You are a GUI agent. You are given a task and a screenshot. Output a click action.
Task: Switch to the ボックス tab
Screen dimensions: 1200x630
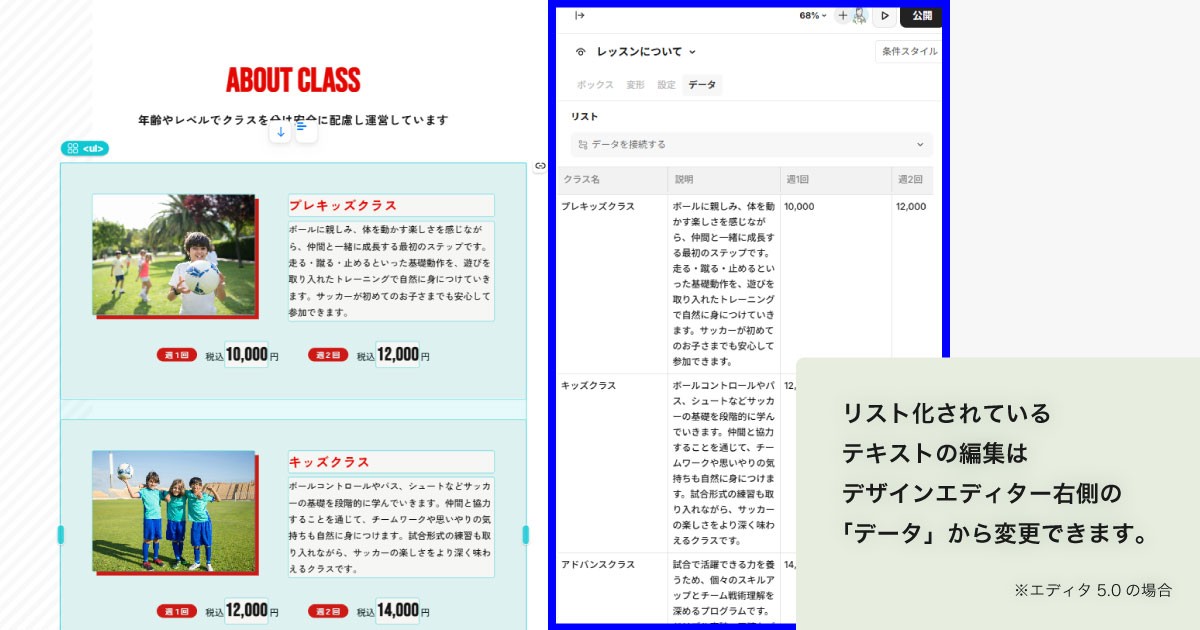pos(595,85)
